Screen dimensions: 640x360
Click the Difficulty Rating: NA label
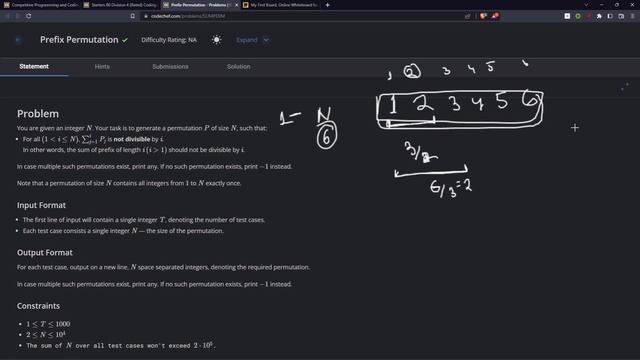pos(169,40)
